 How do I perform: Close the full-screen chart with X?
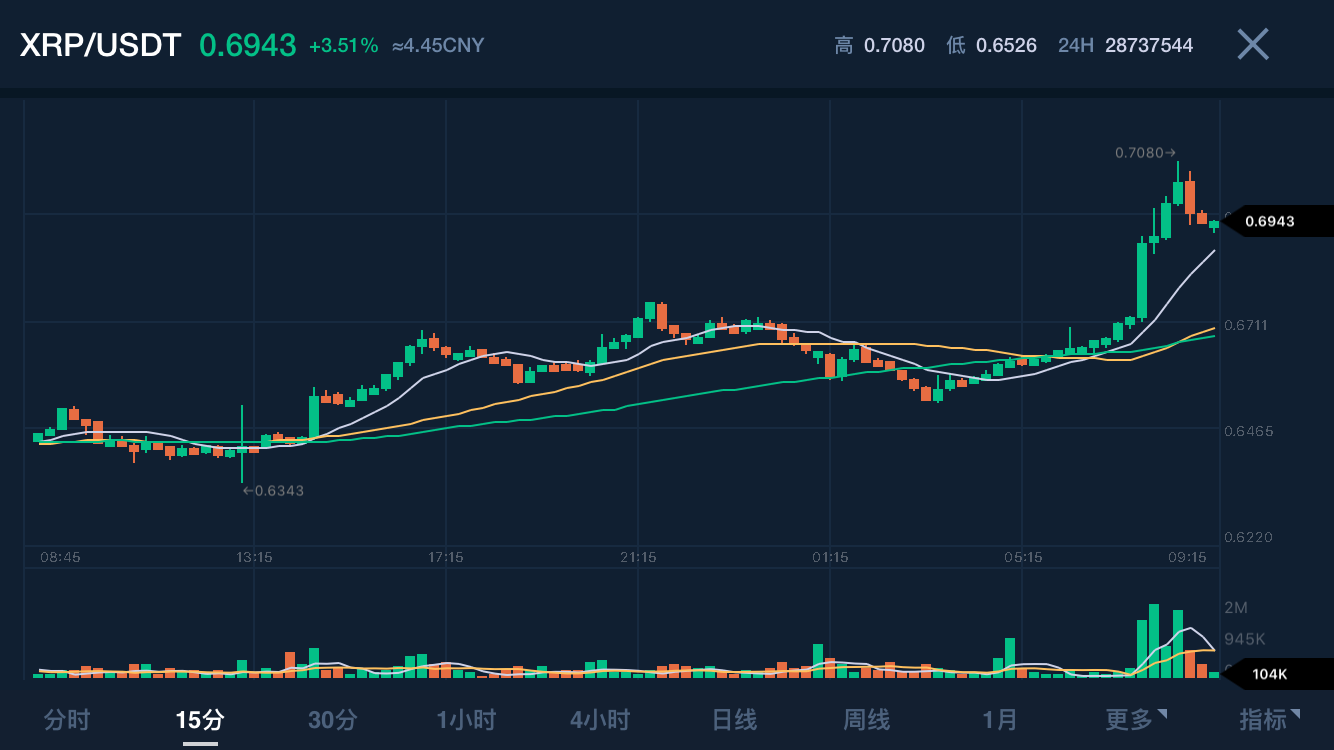coord(1252,44)
